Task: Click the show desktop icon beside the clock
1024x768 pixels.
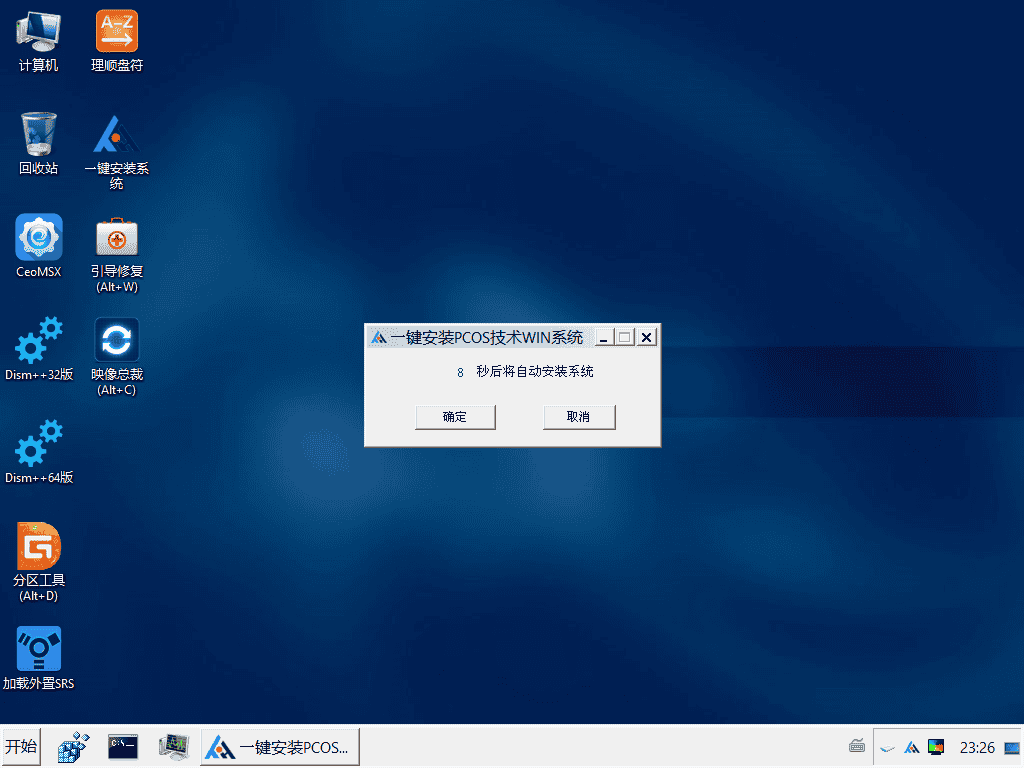Action: click(x=1012, y=747)
